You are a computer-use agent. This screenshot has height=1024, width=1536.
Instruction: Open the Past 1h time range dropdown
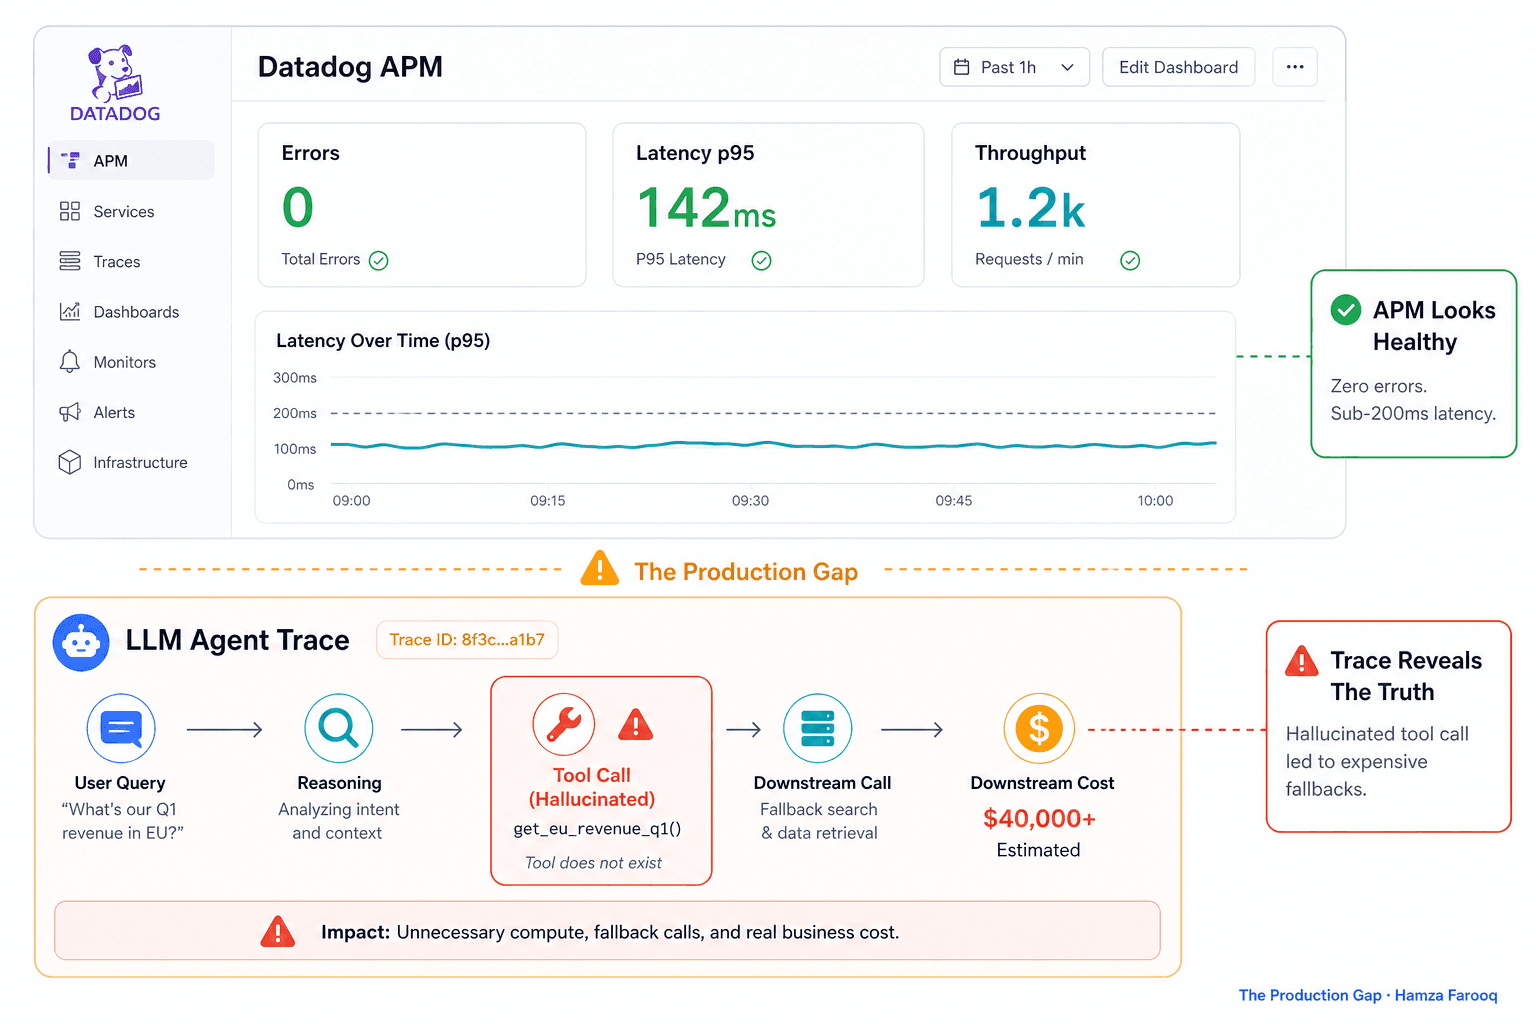click(1014, 67)
